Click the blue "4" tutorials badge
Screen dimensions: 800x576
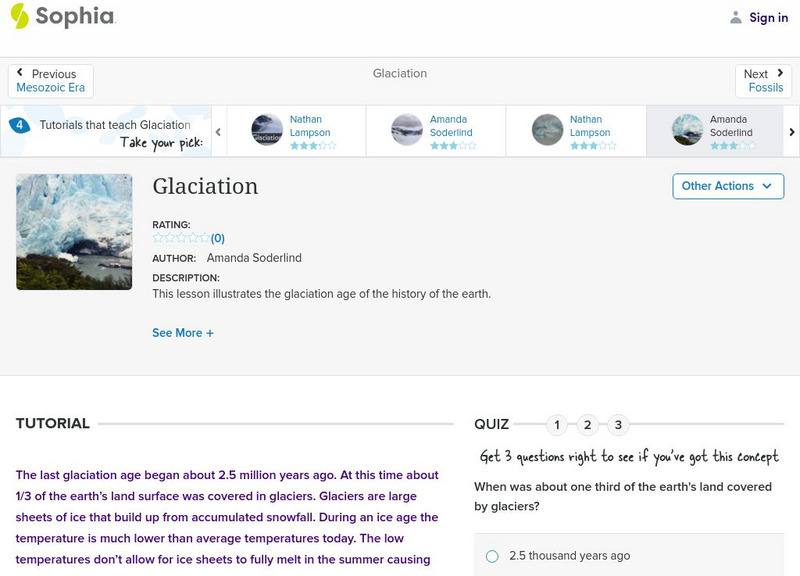coord(18,125)
